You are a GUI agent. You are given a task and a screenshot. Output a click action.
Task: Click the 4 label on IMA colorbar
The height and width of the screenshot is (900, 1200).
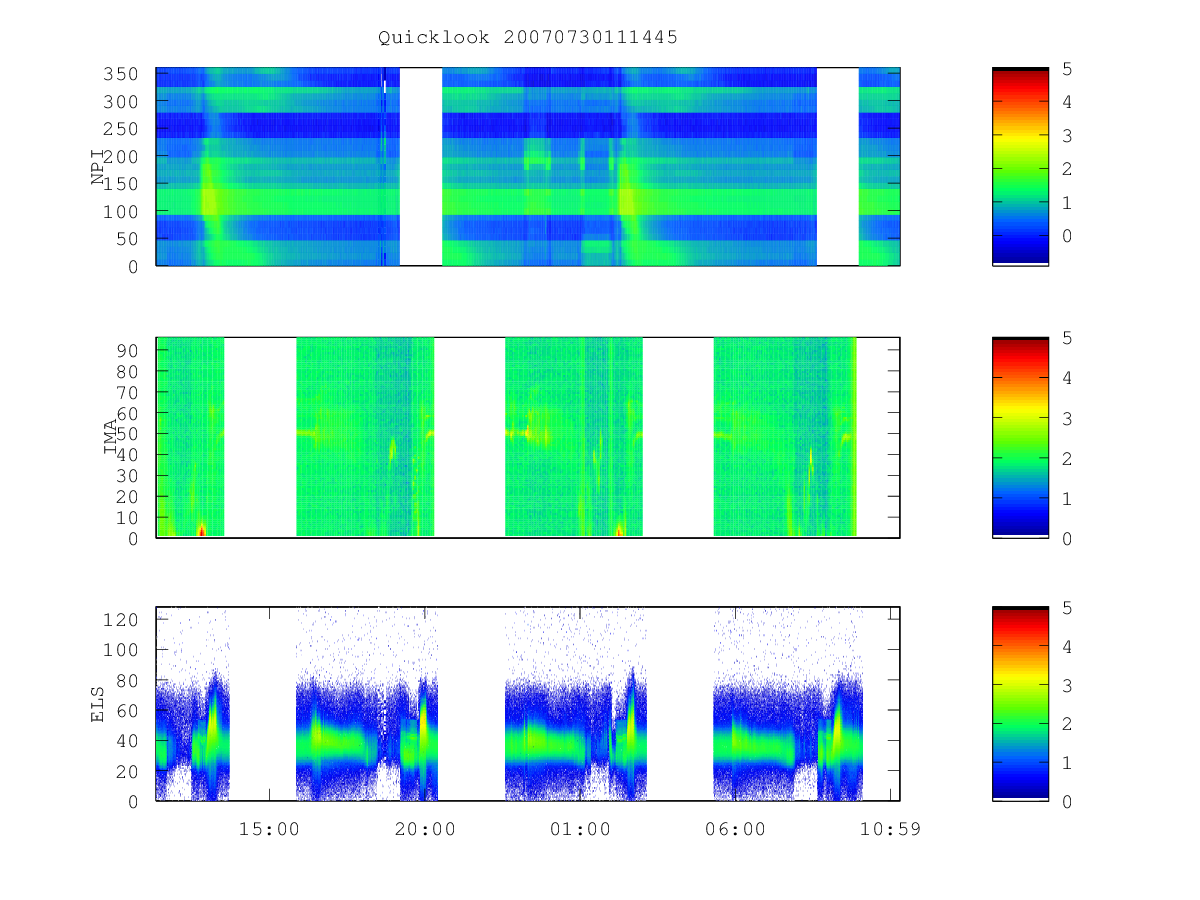click(x=1068, y=378)
